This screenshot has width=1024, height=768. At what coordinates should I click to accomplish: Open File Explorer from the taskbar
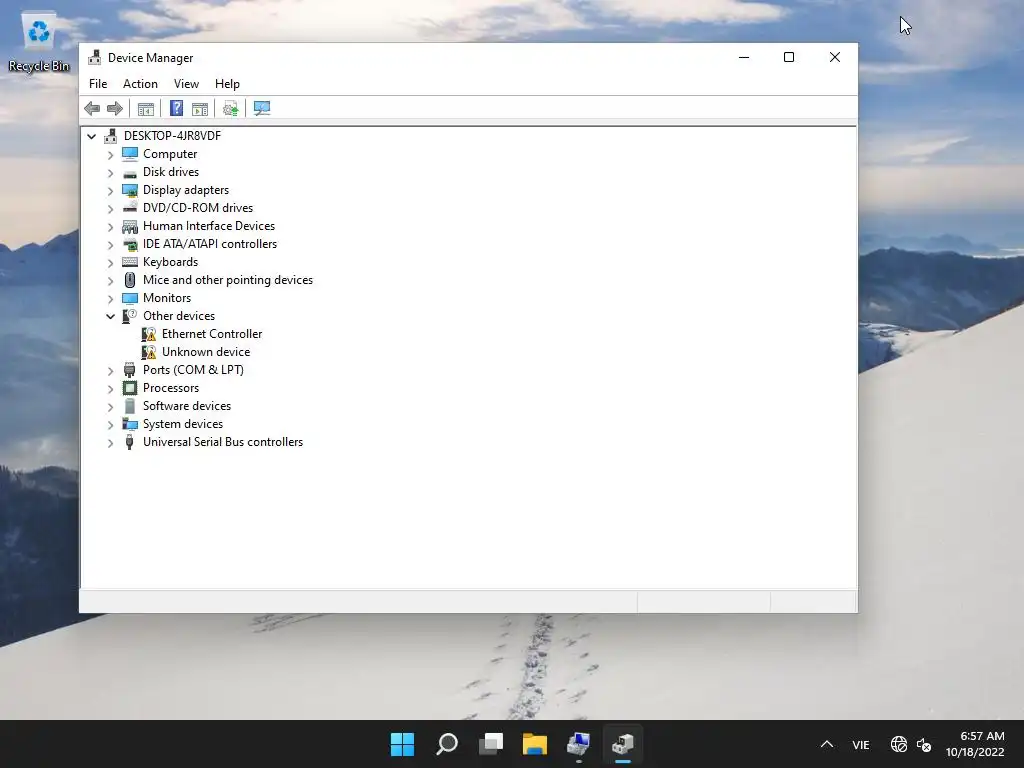535,744
